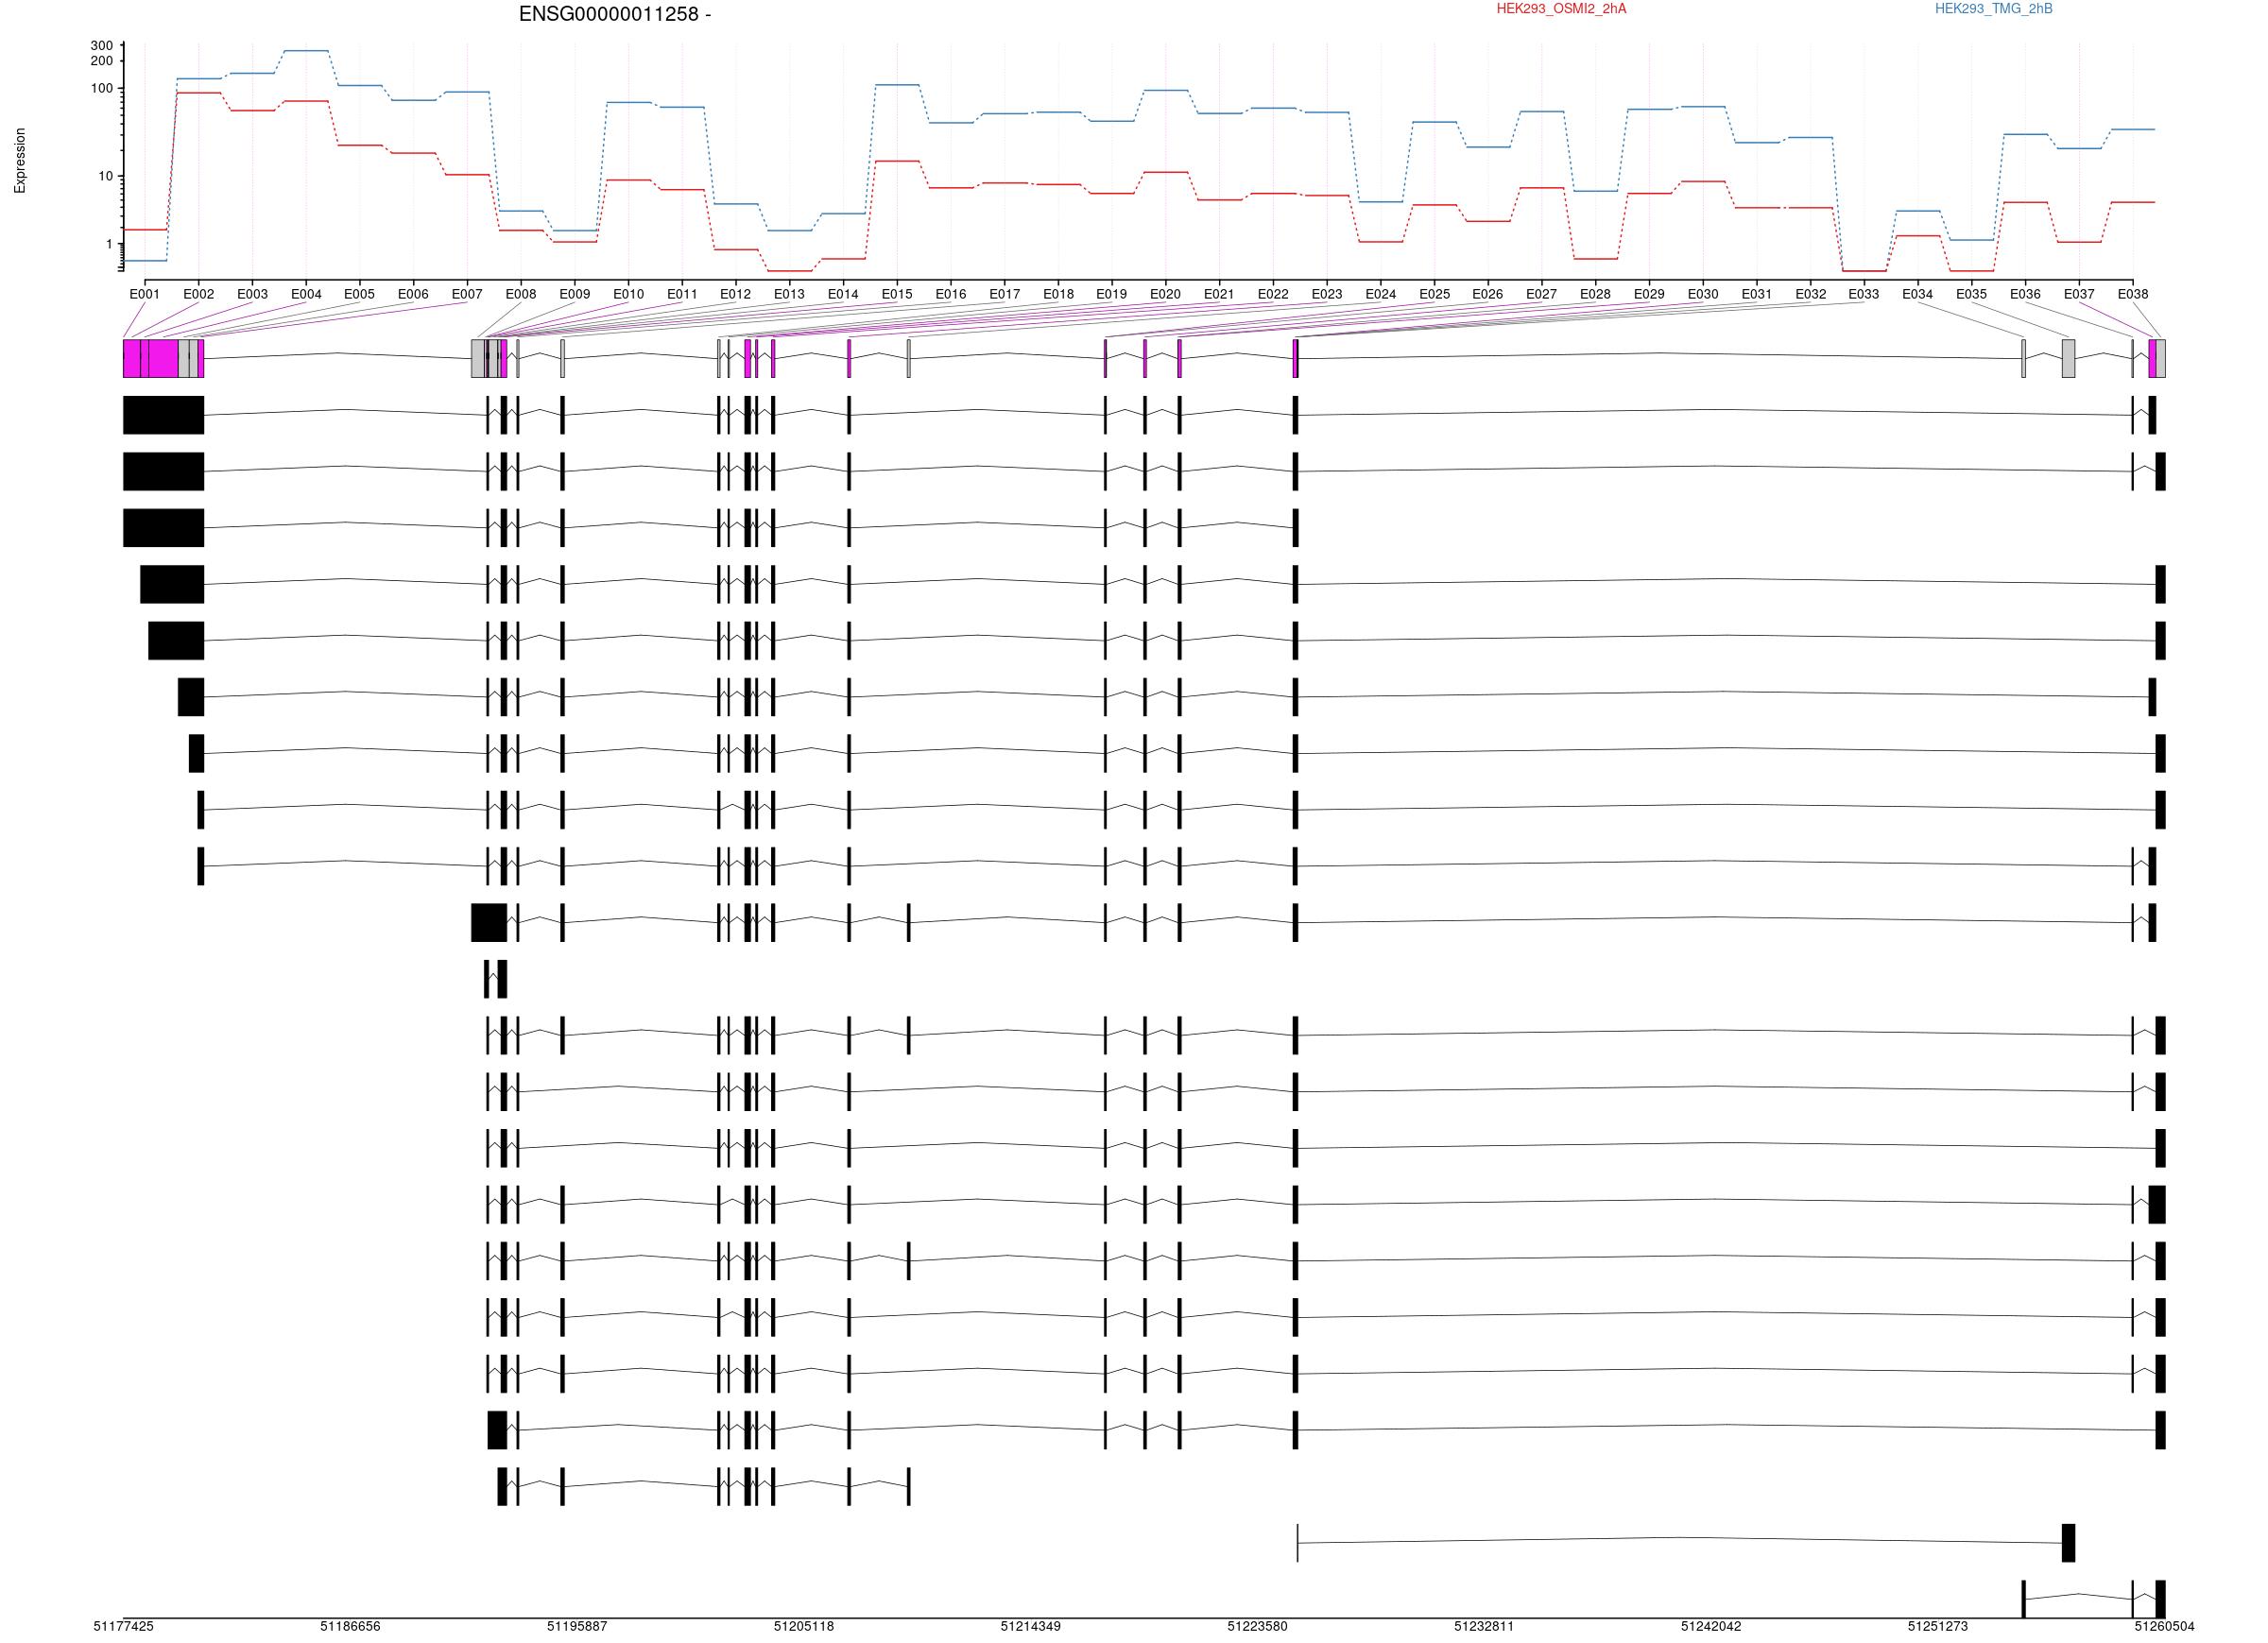Click exon label E007
This screenshot has width=2268, height=1643.
(467, 294)
